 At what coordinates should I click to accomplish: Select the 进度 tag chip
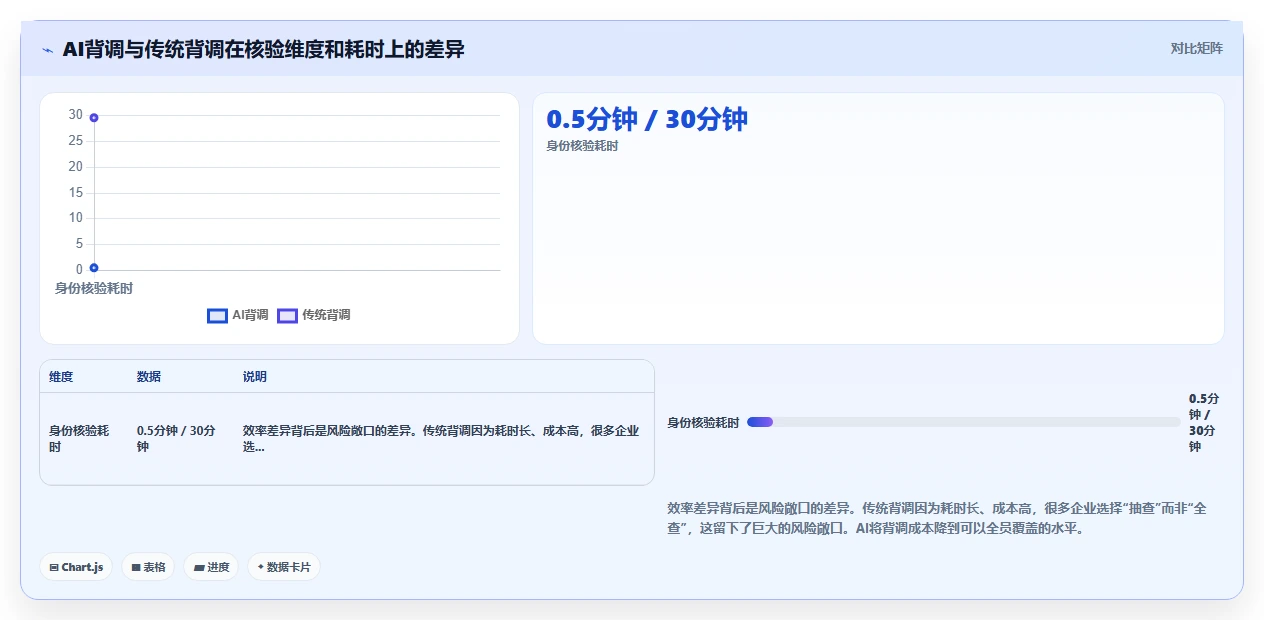coord(211,567)
